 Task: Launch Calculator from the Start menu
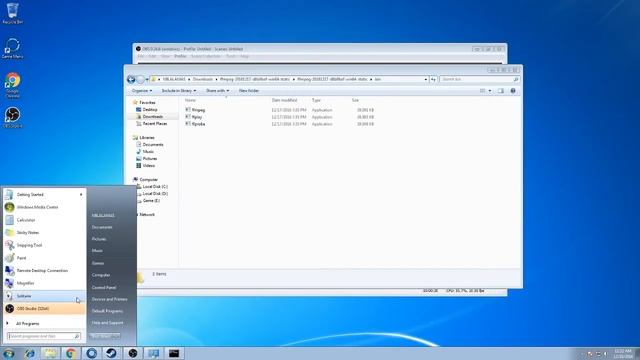(x=44, y=220)
